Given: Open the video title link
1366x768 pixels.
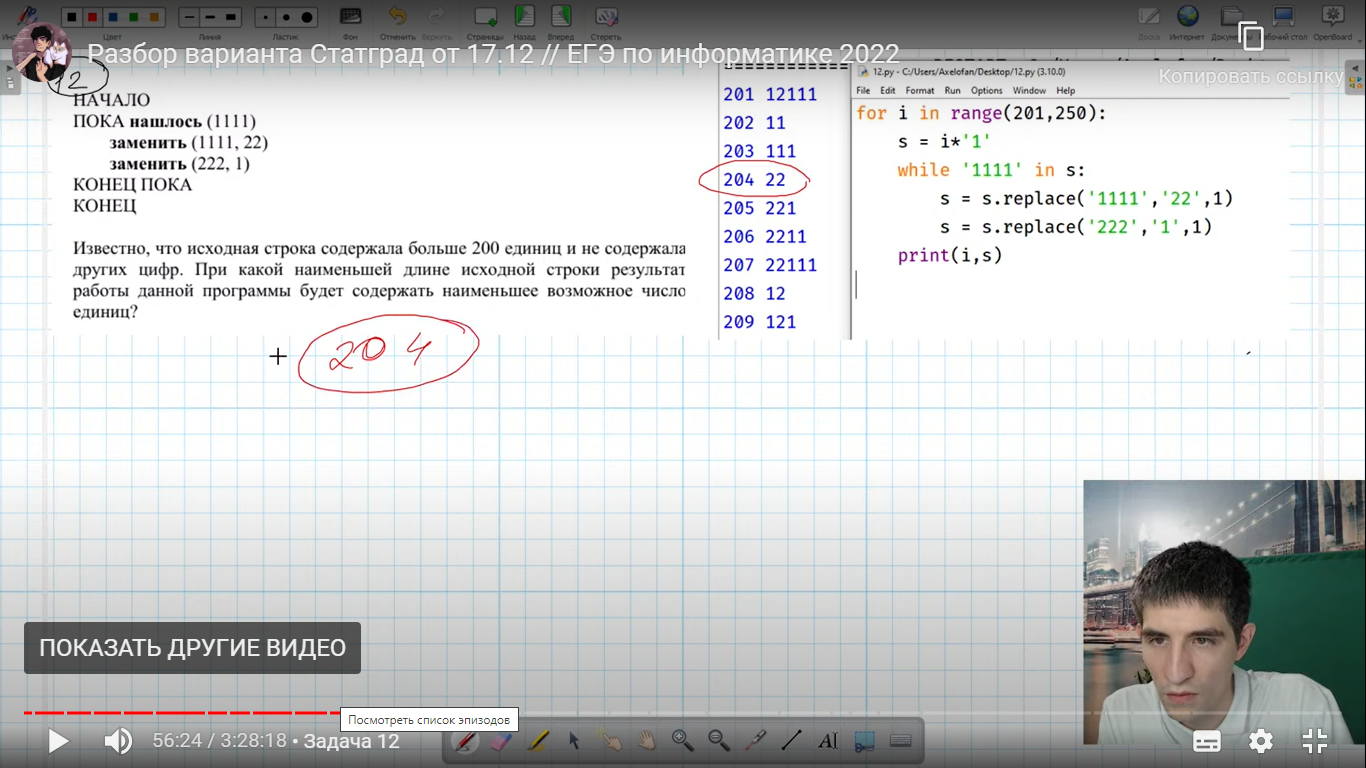Looking at the screenshot, I should tap(493, 53).
